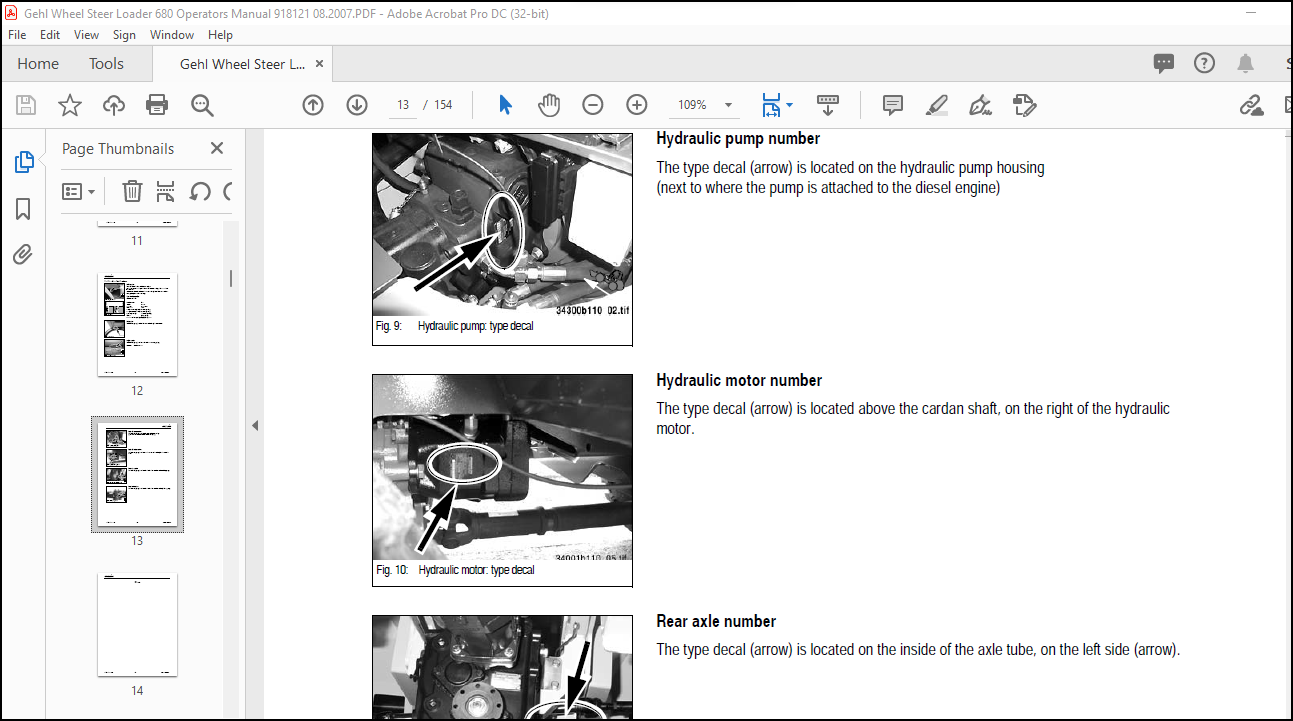Collapse the navigation pane arrow
The width and height of the screenshot is (1293, 721).
point(255,425)
